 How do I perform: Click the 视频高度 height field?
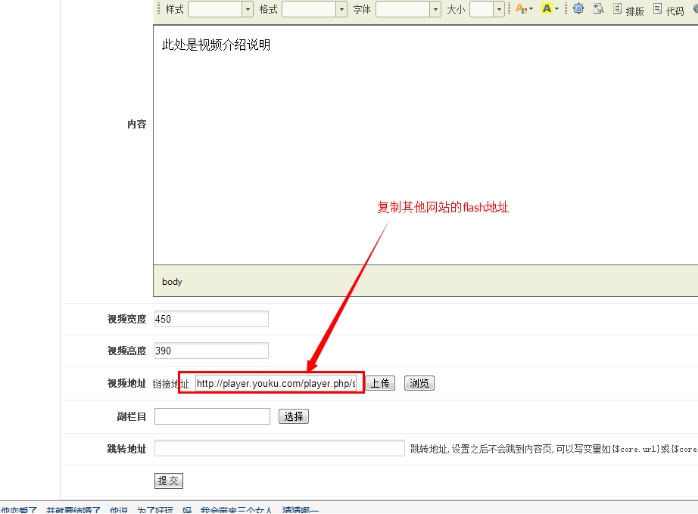(x=211, y=351)
